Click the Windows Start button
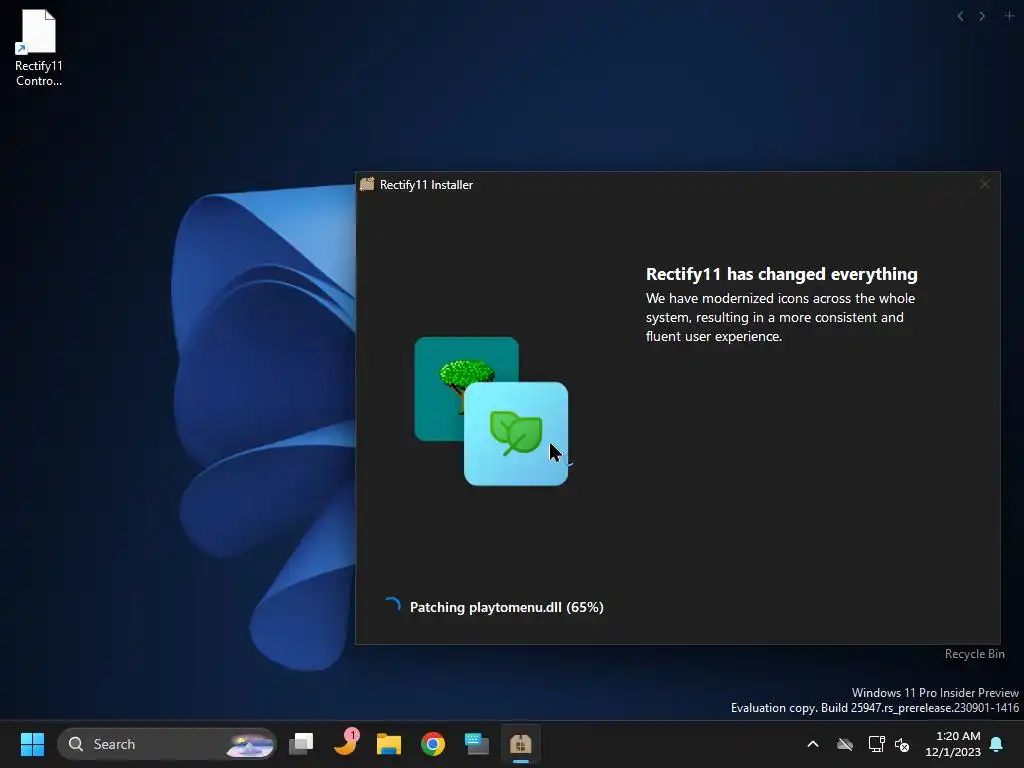Image resolution: width=1024 pixels, height=768 pixels. tap(32, 744)
